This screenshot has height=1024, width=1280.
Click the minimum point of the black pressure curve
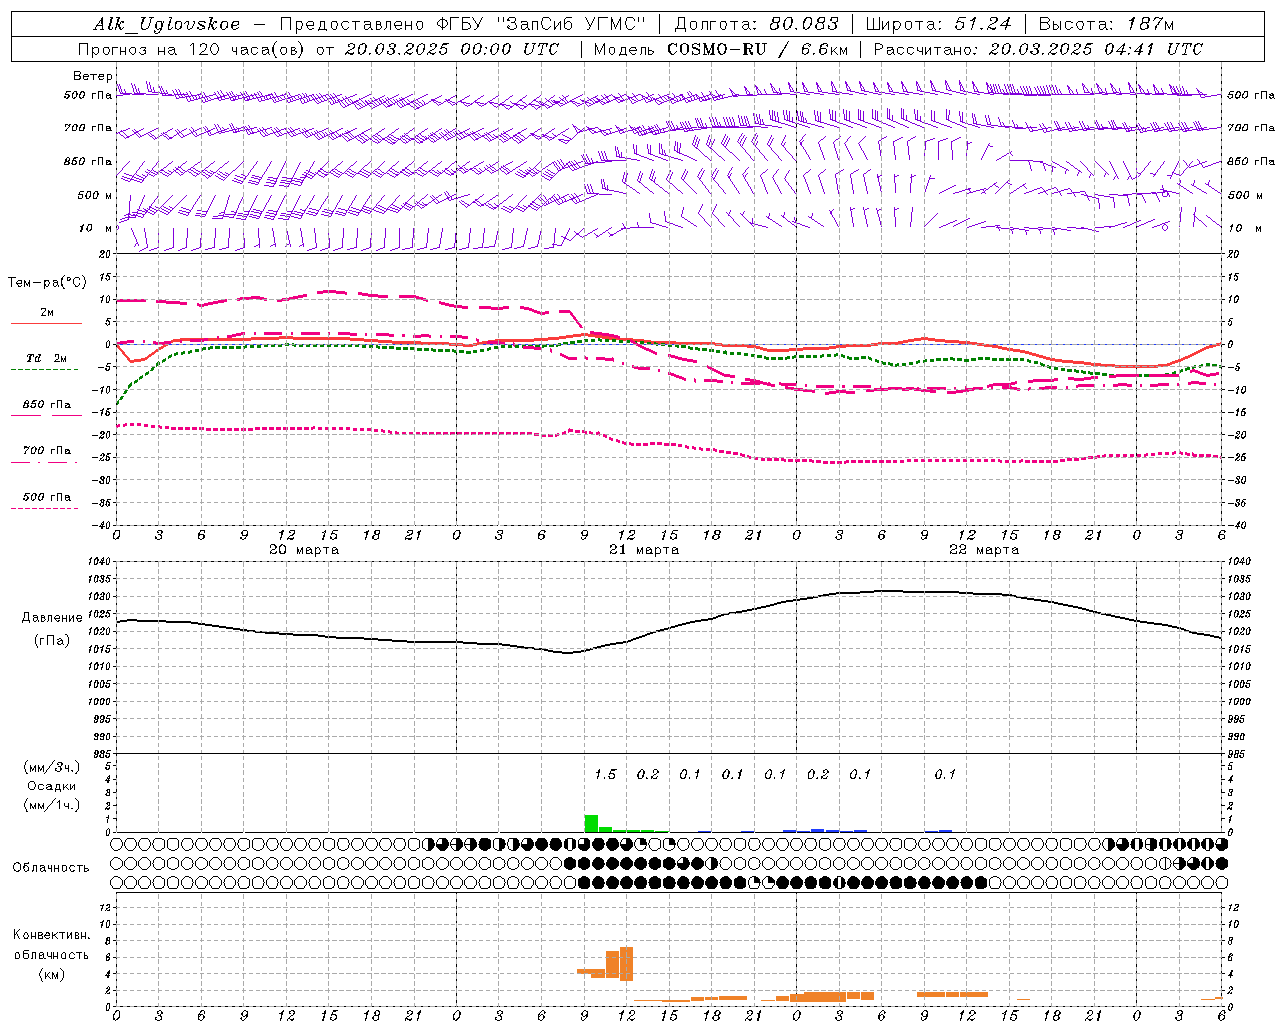pos(569,653)
